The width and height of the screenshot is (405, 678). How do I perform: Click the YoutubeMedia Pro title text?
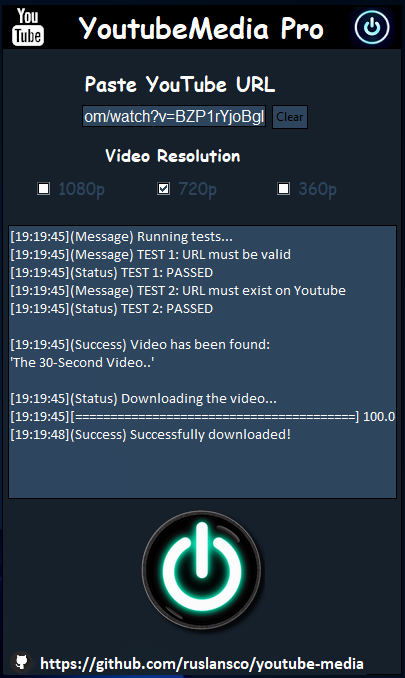coord(201,29)
